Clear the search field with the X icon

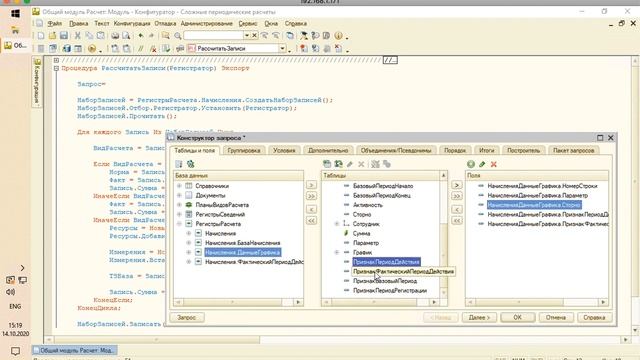[254, 36]
